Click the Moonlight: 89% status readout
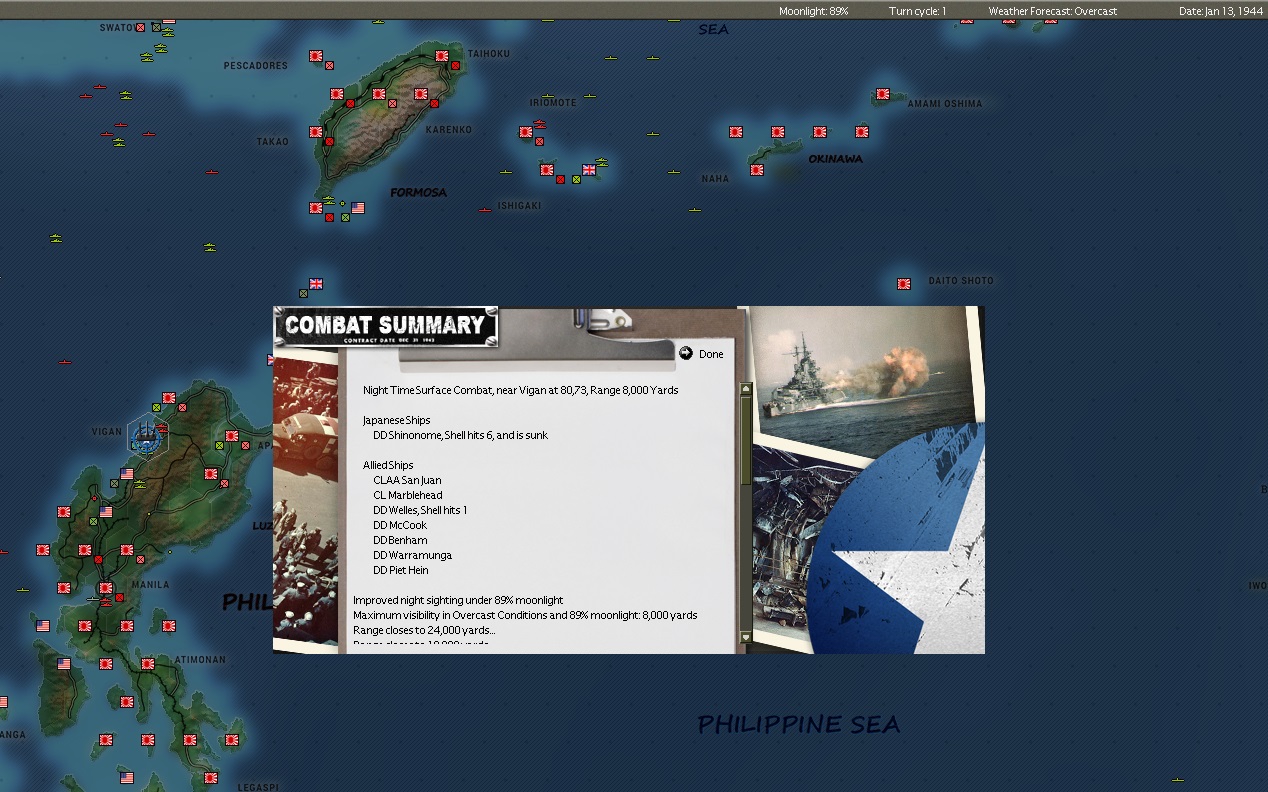Screen dimensions: 1268x792 pos(814,11)
